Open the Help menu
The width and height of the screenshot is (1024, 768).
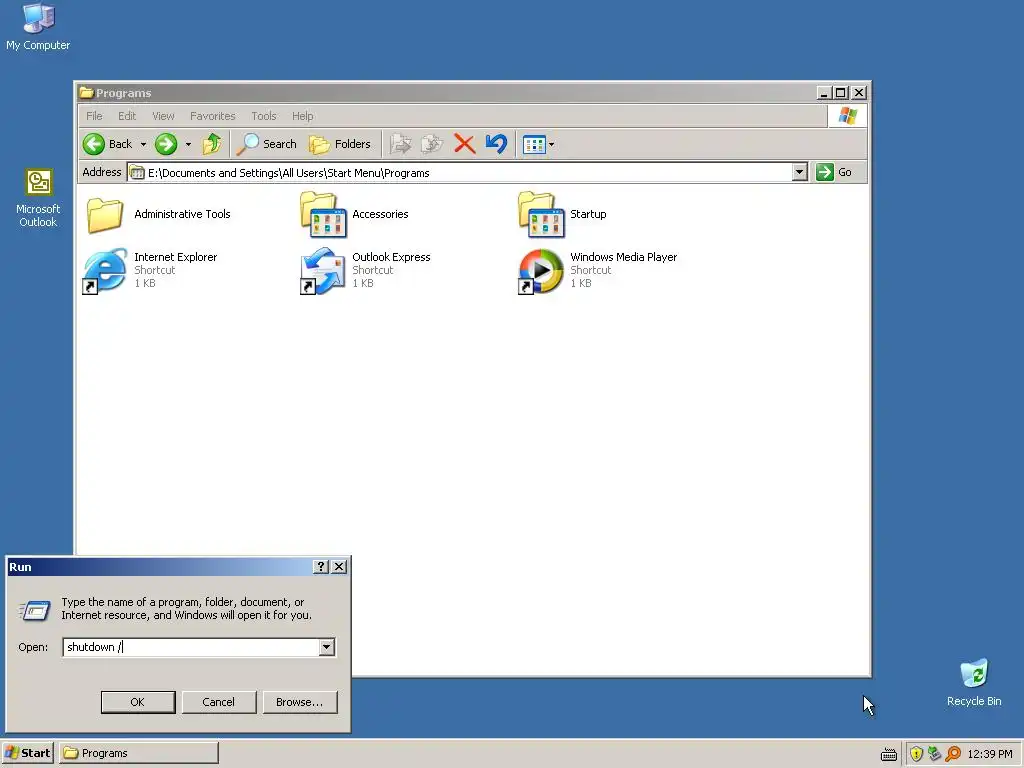[x=302, y=116]
